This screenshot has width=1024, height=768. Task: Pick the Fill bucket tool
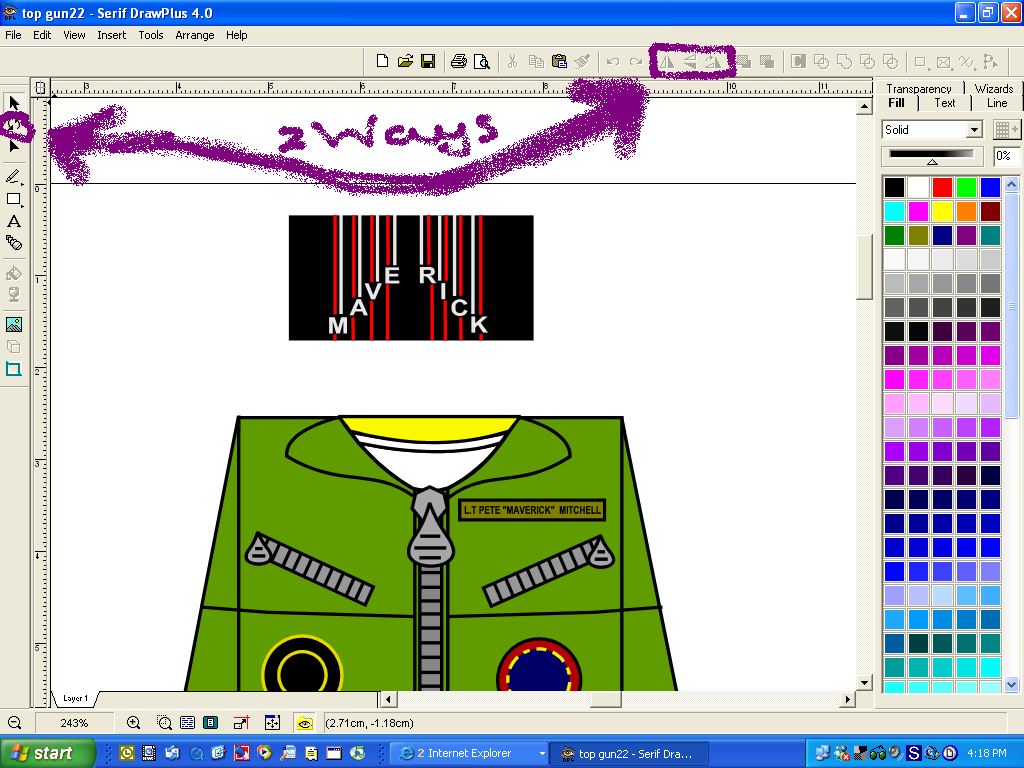(13, 272)
